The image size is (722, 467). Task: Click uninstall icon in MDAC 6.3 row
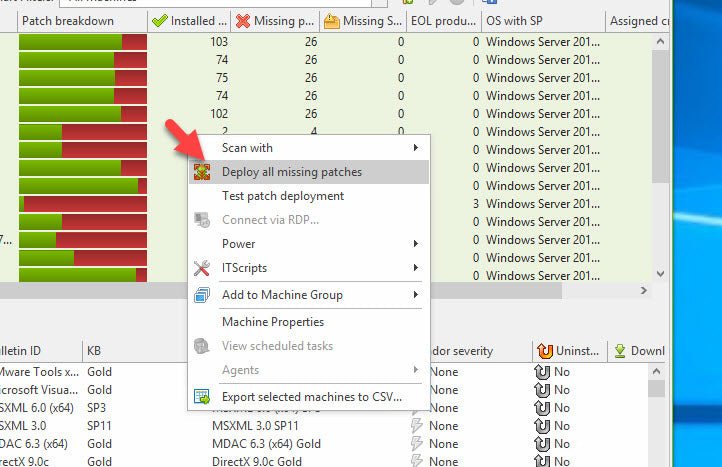pos(542,444)
